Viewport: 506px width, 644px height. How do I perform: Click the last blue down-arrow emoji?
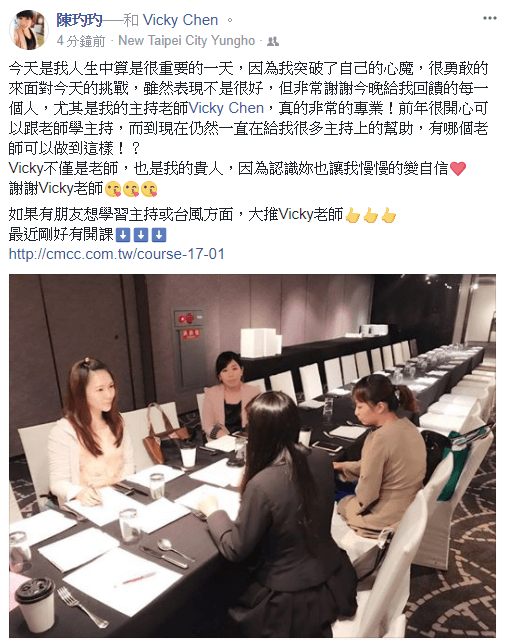click(159, 235)
